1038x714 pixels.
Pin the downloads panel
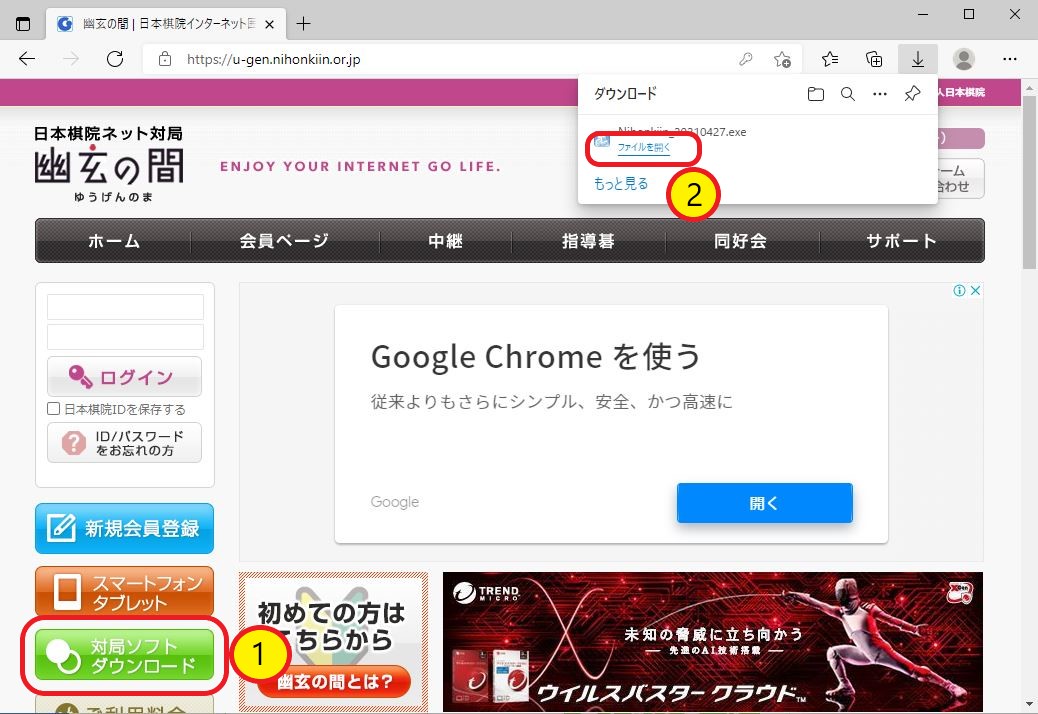[911, 94]
